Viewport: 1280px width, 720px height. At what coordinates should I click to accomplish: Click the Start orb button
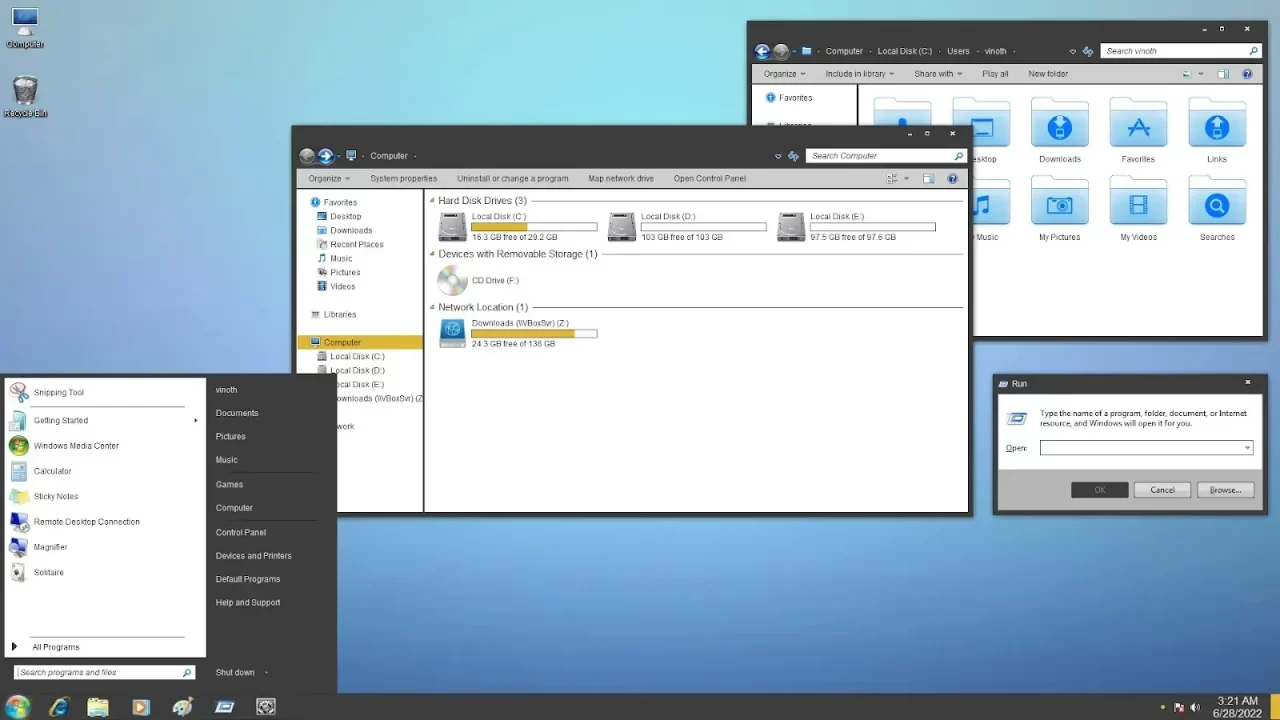(x=18, y=707)
